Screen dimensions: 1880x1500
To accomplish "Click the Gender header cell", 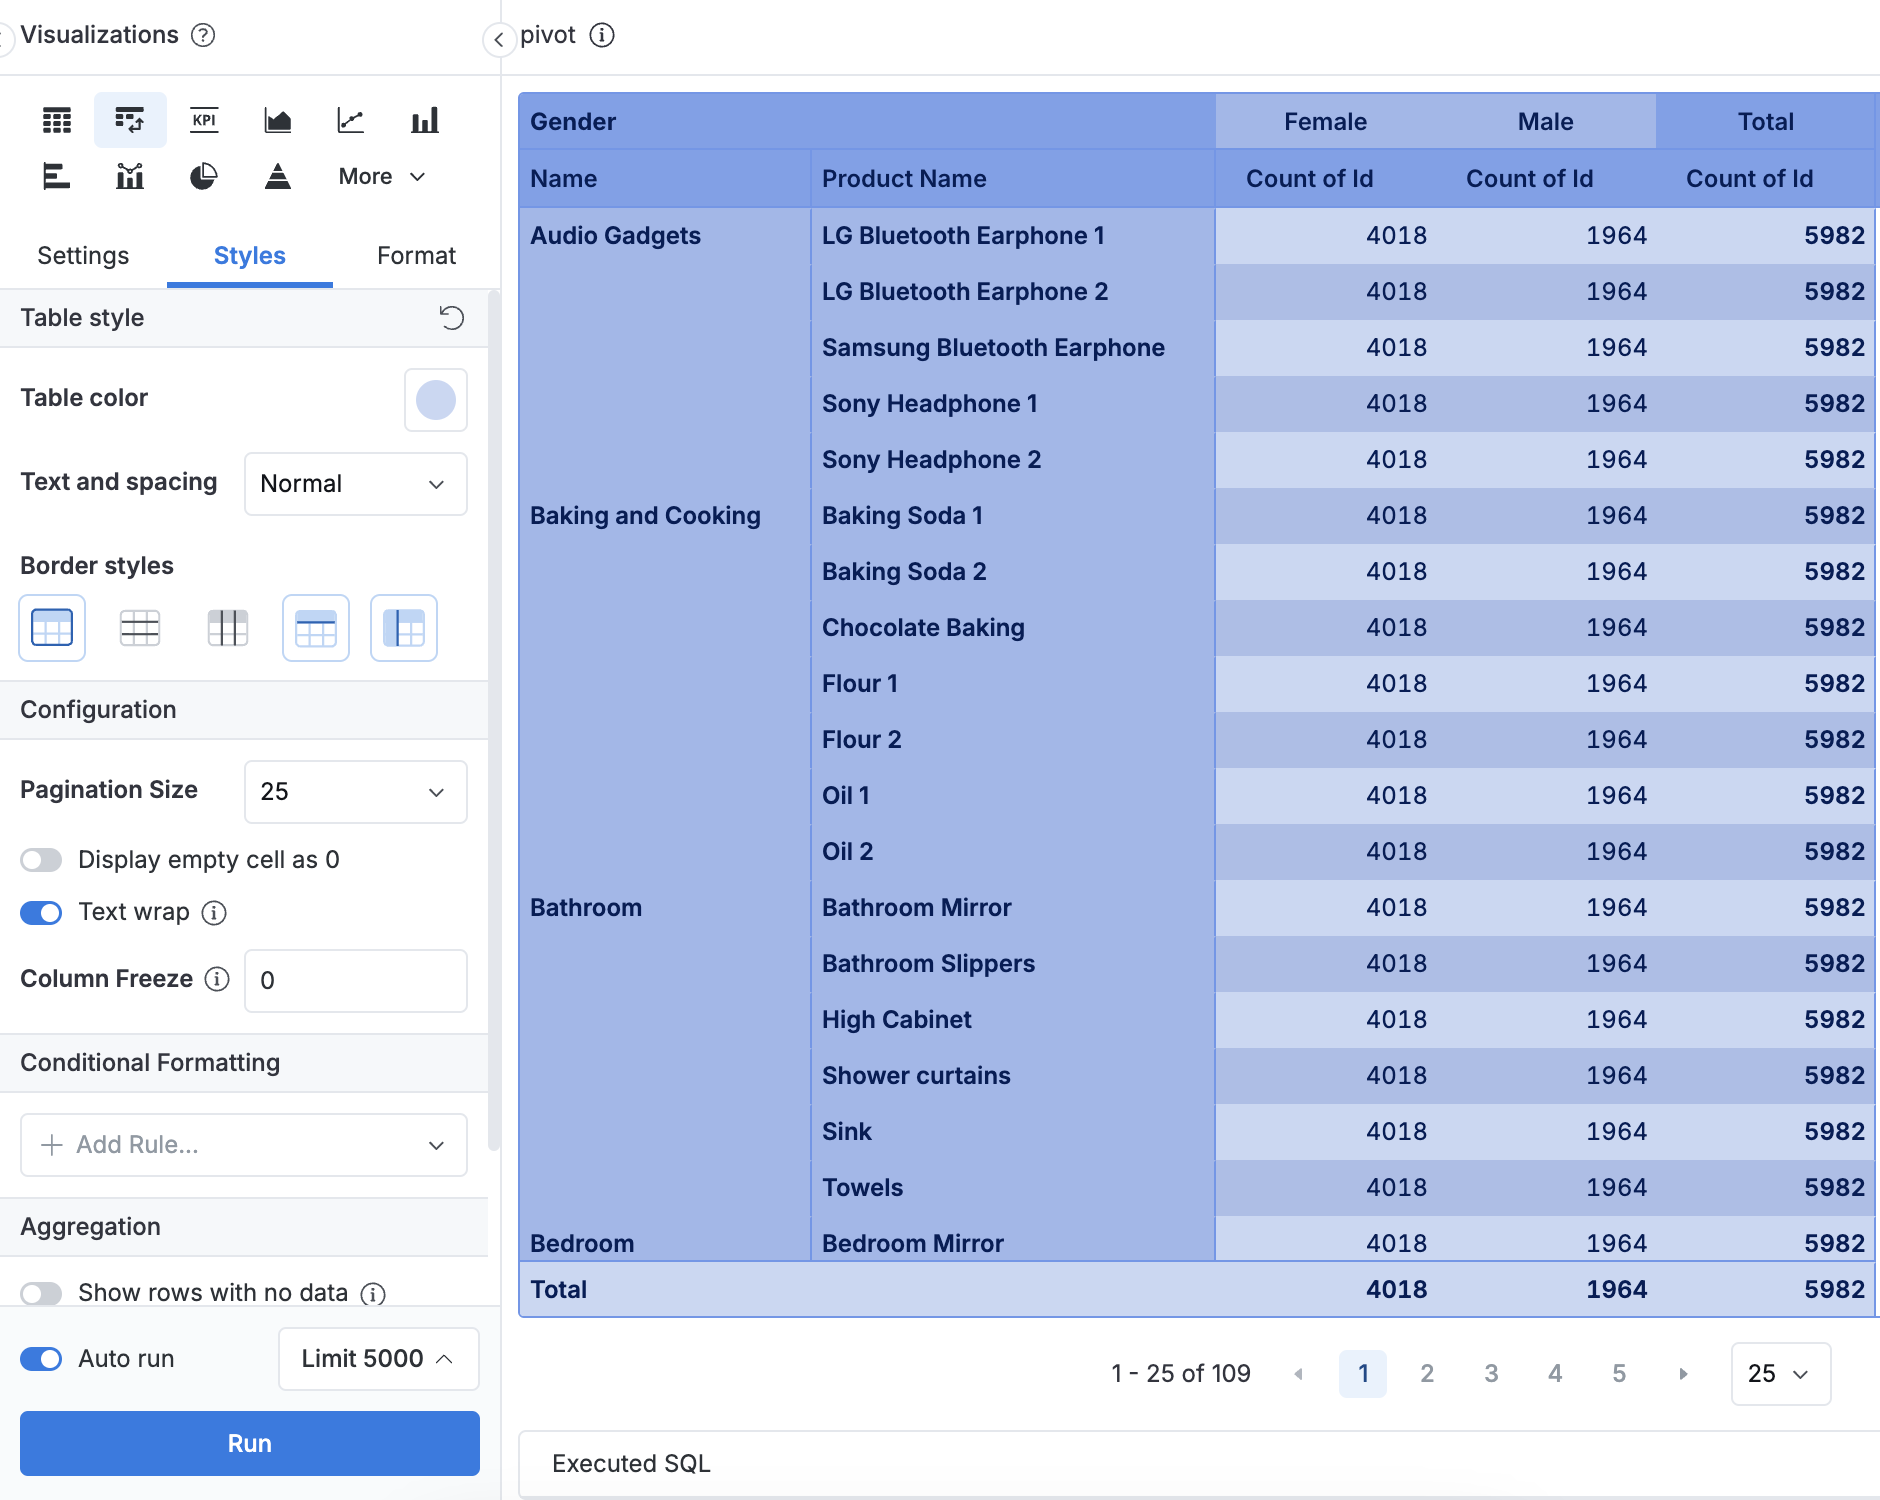I will pos(867,122).
